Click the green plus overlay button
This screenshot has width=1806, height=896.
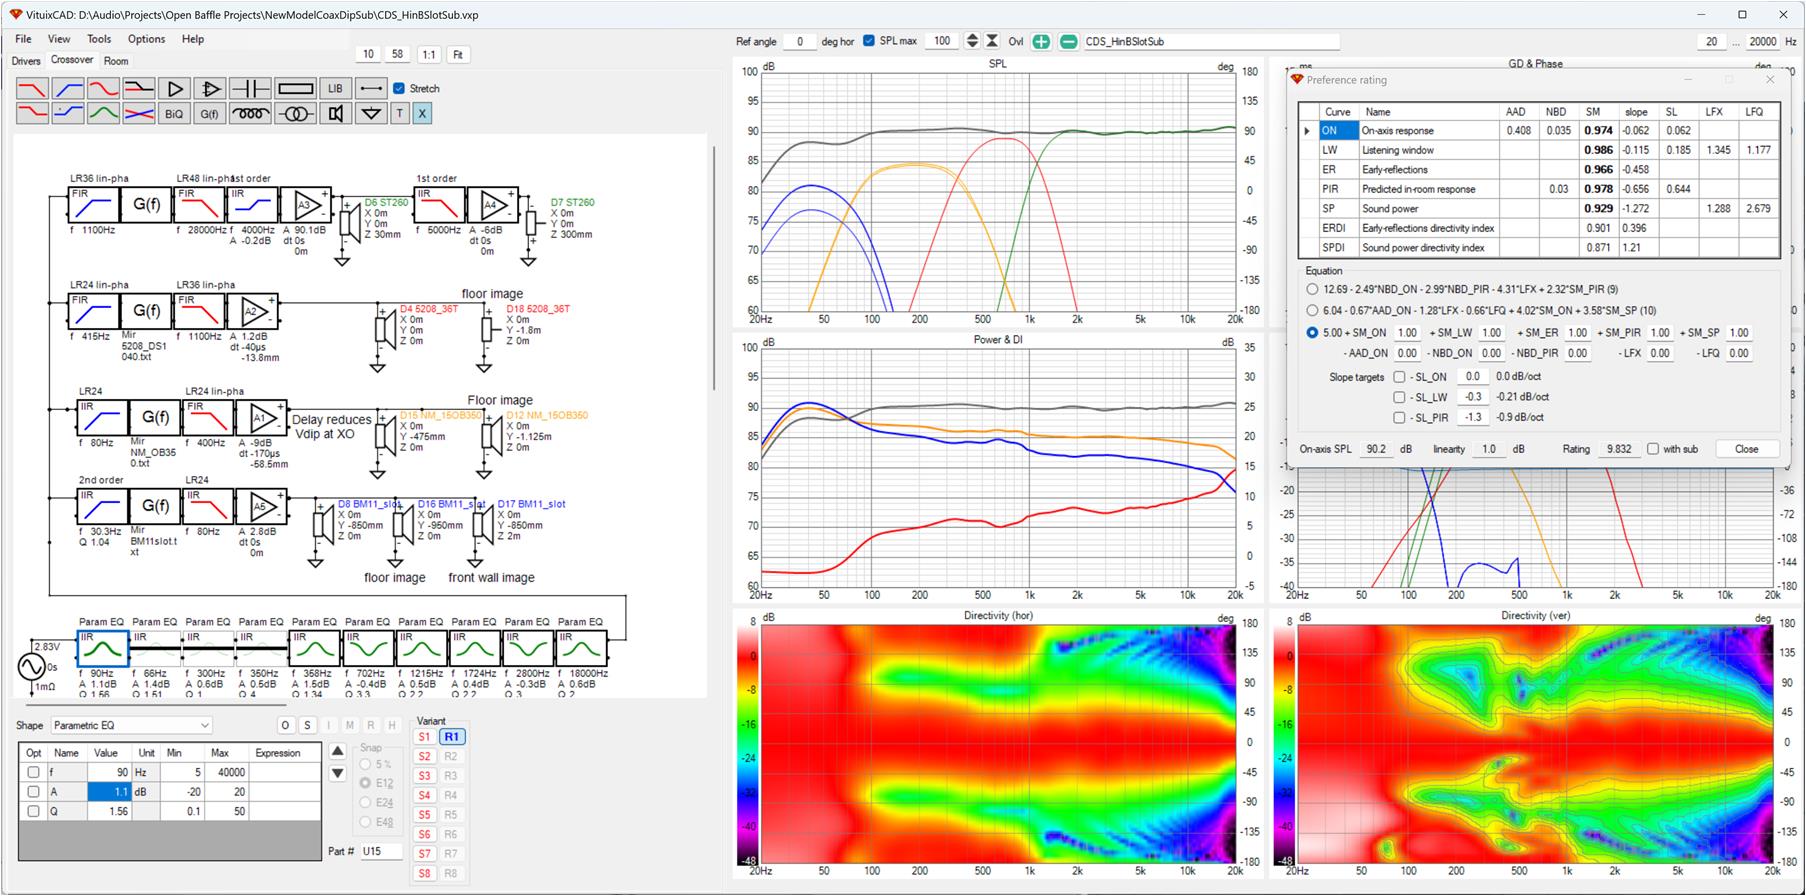point(1042,41)
